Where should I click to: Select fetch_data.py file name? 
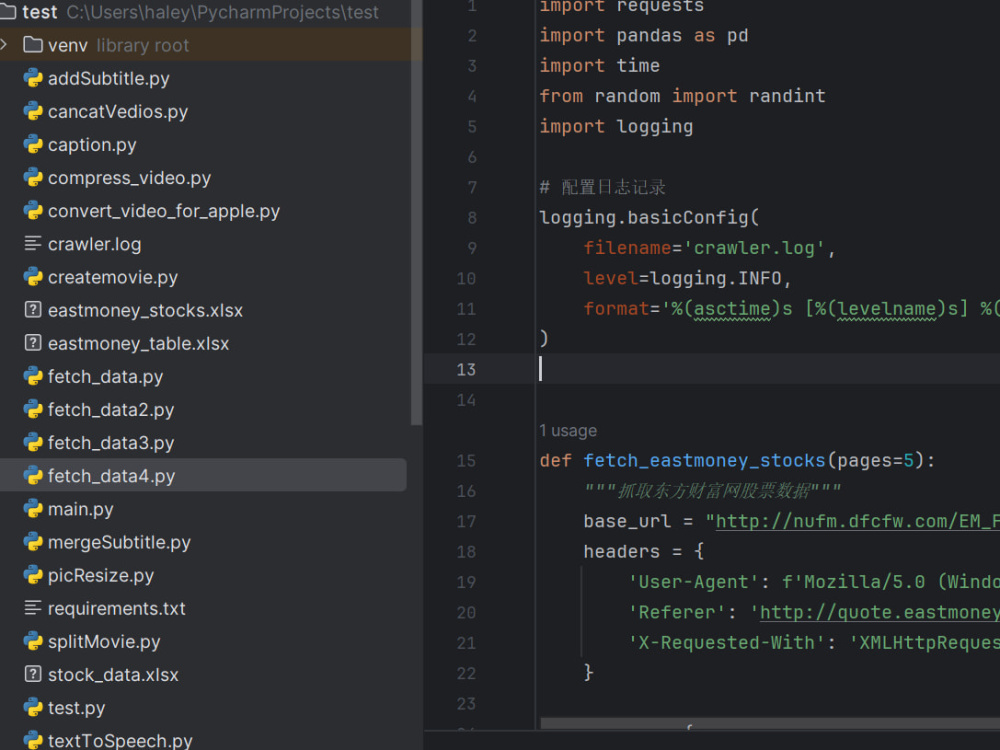pyautogui.click(x=105, y=377)
